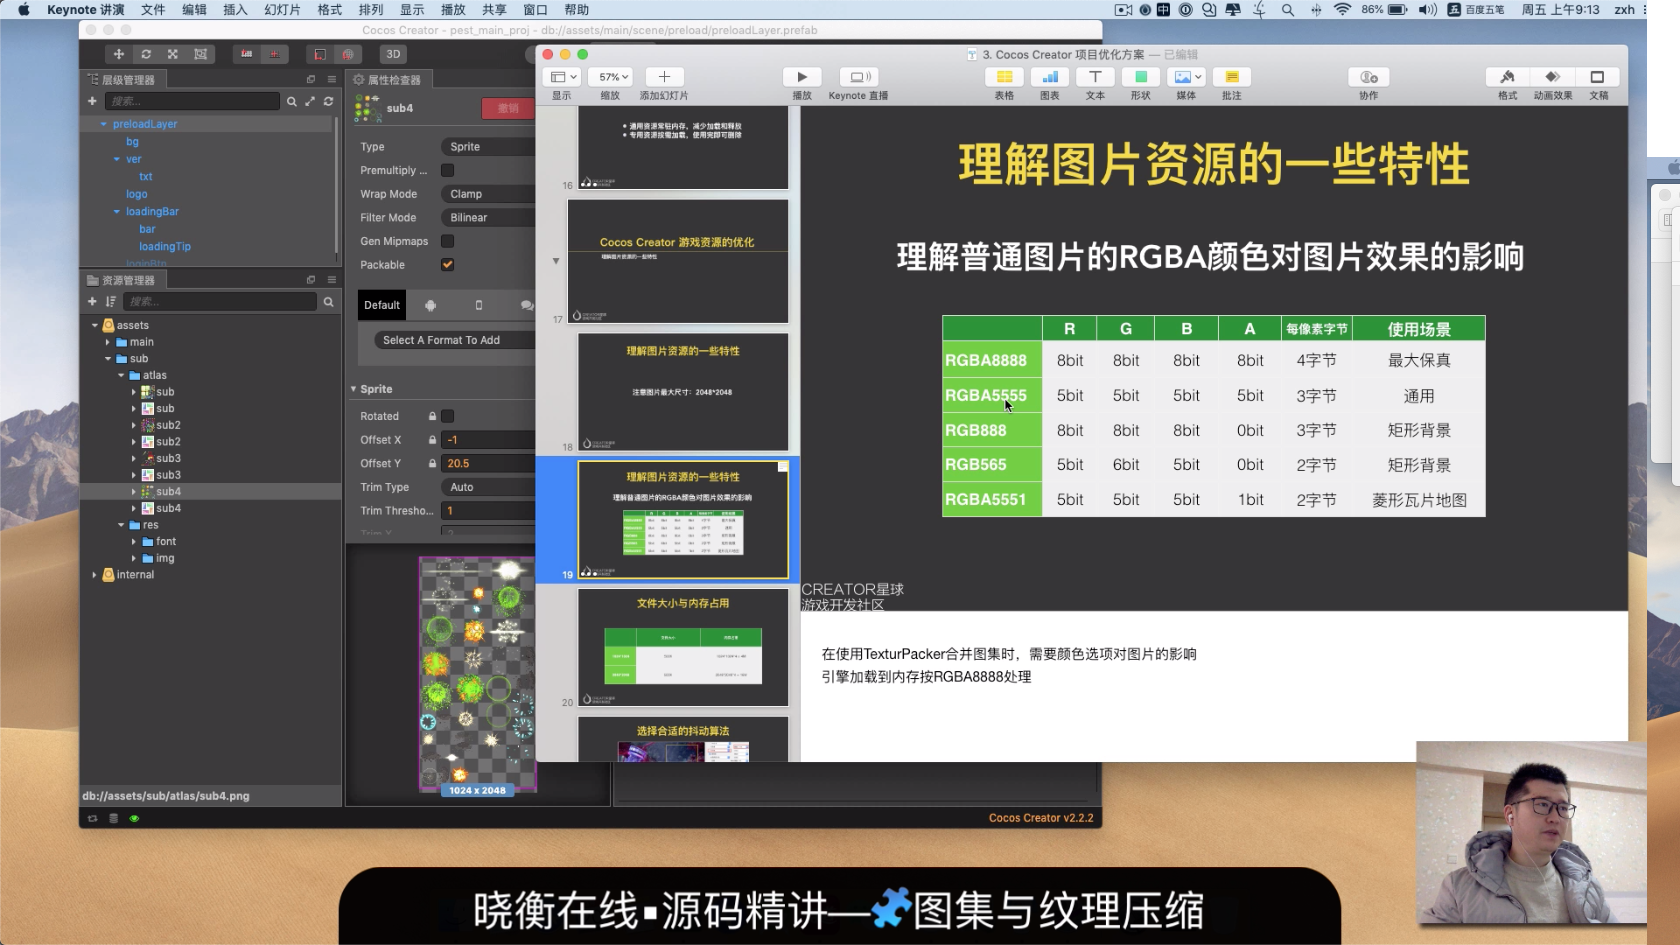Image resolution: width=1680 pixels, height=945 pixels.
Task: Switch to the Android platform format tab
Action: point(430,305)
